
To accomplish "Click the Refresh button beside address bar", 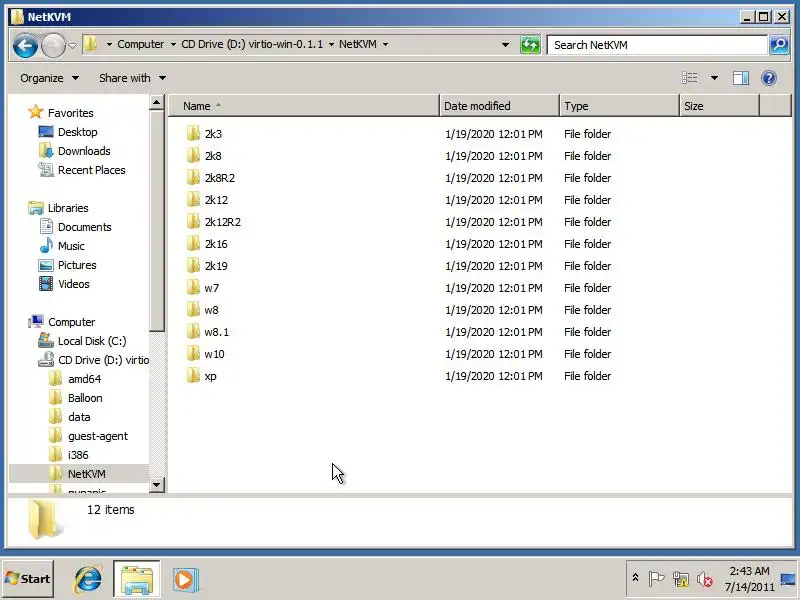I will (530, 45).
